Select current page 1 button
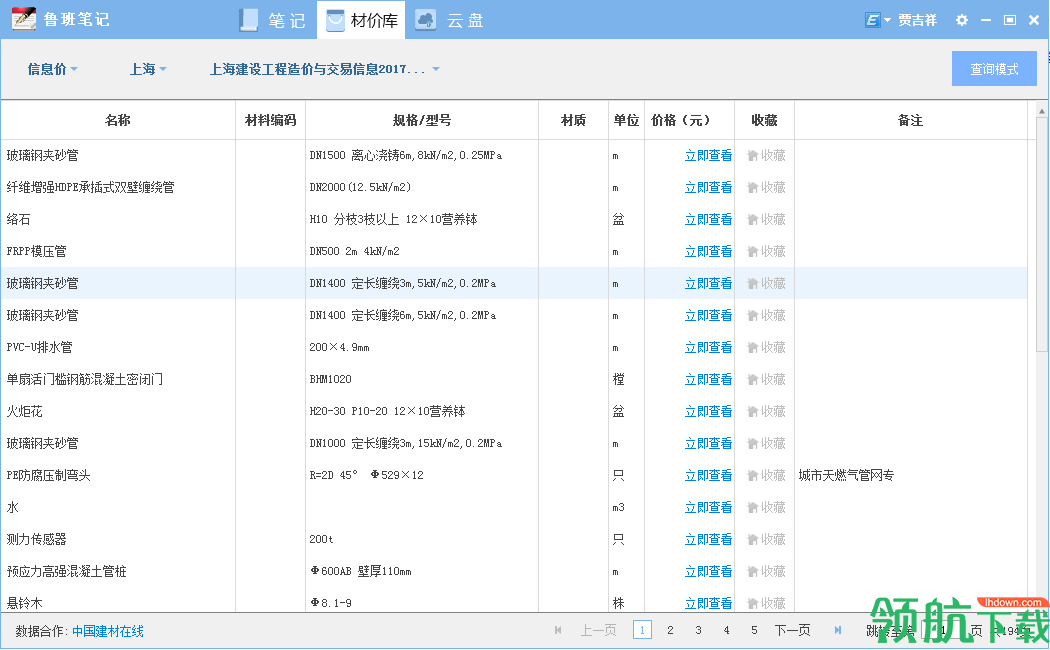This screenshot has width=1050, height=650. (x=642, y=630)
